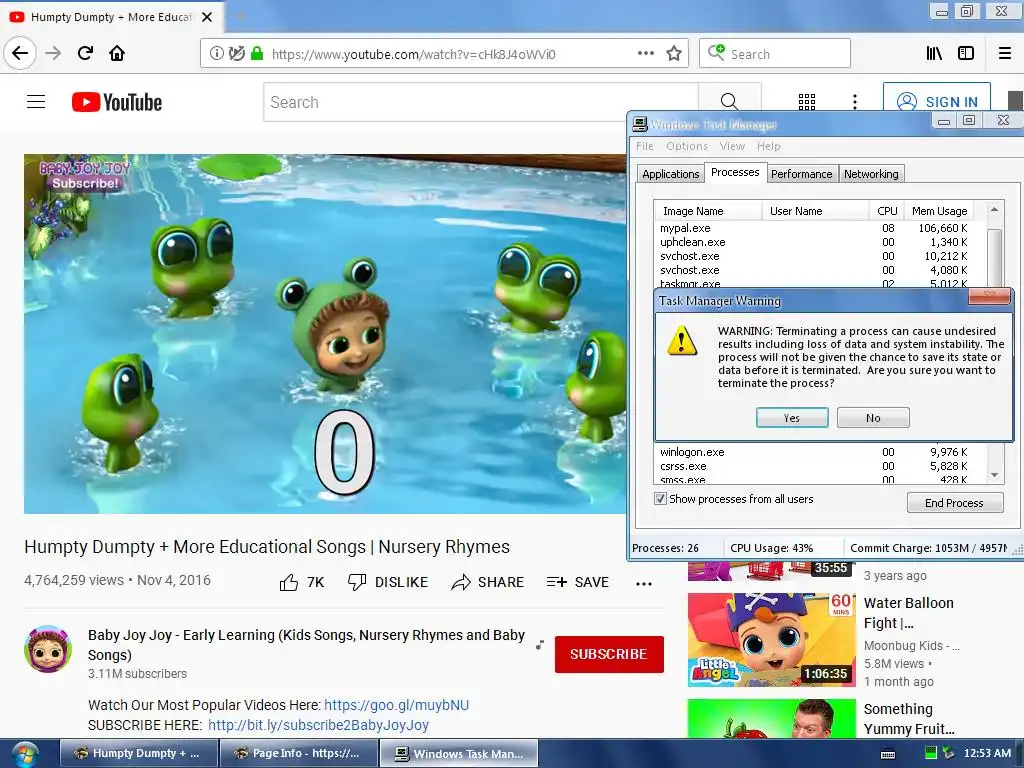Open Task Manager Help menu
This screenshot has width=1024, height=768.
[x=769, y=146]
